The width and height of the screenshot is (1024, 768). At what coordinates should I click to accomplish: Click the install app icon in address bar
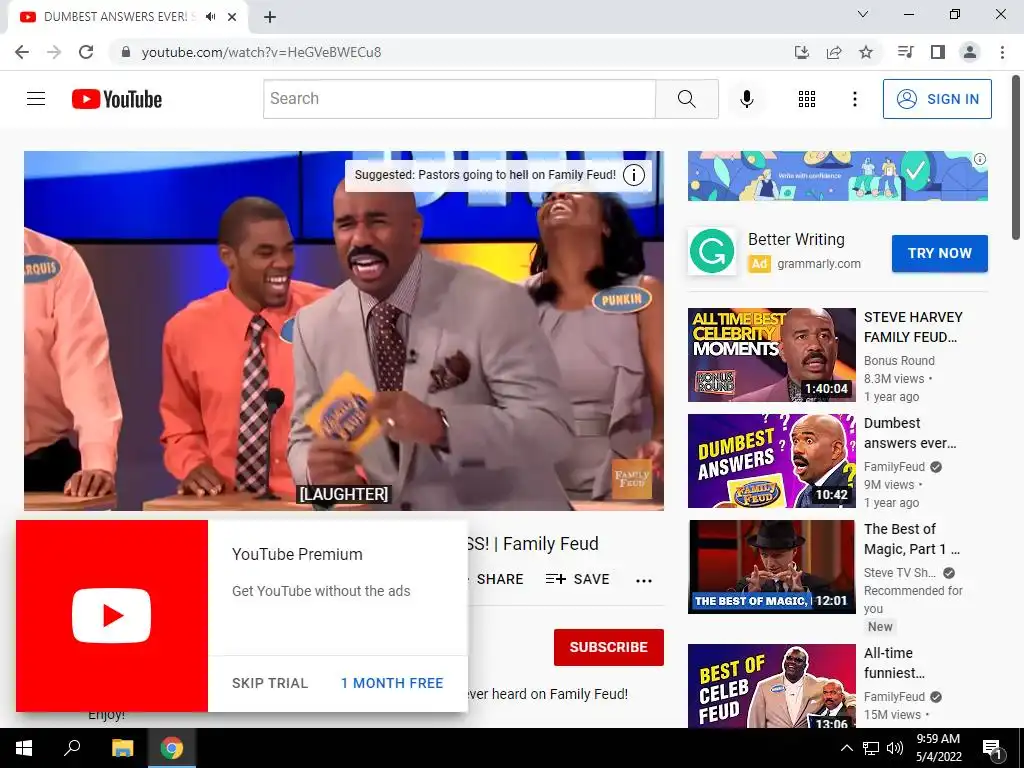point(802,52)
